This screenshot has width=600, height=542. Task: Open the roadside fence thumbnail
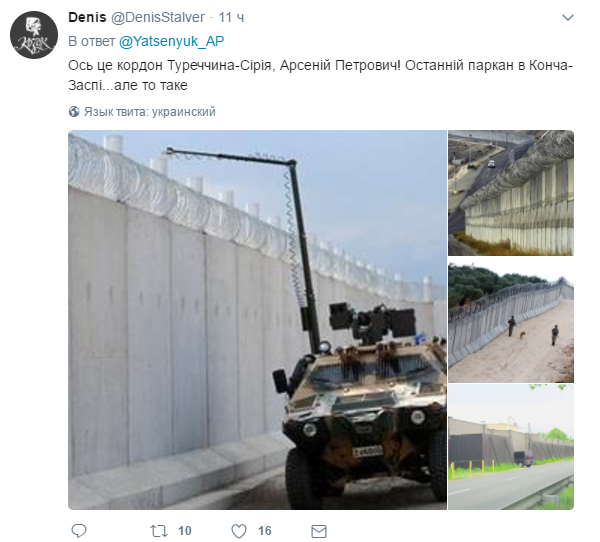tap(511, 447)
